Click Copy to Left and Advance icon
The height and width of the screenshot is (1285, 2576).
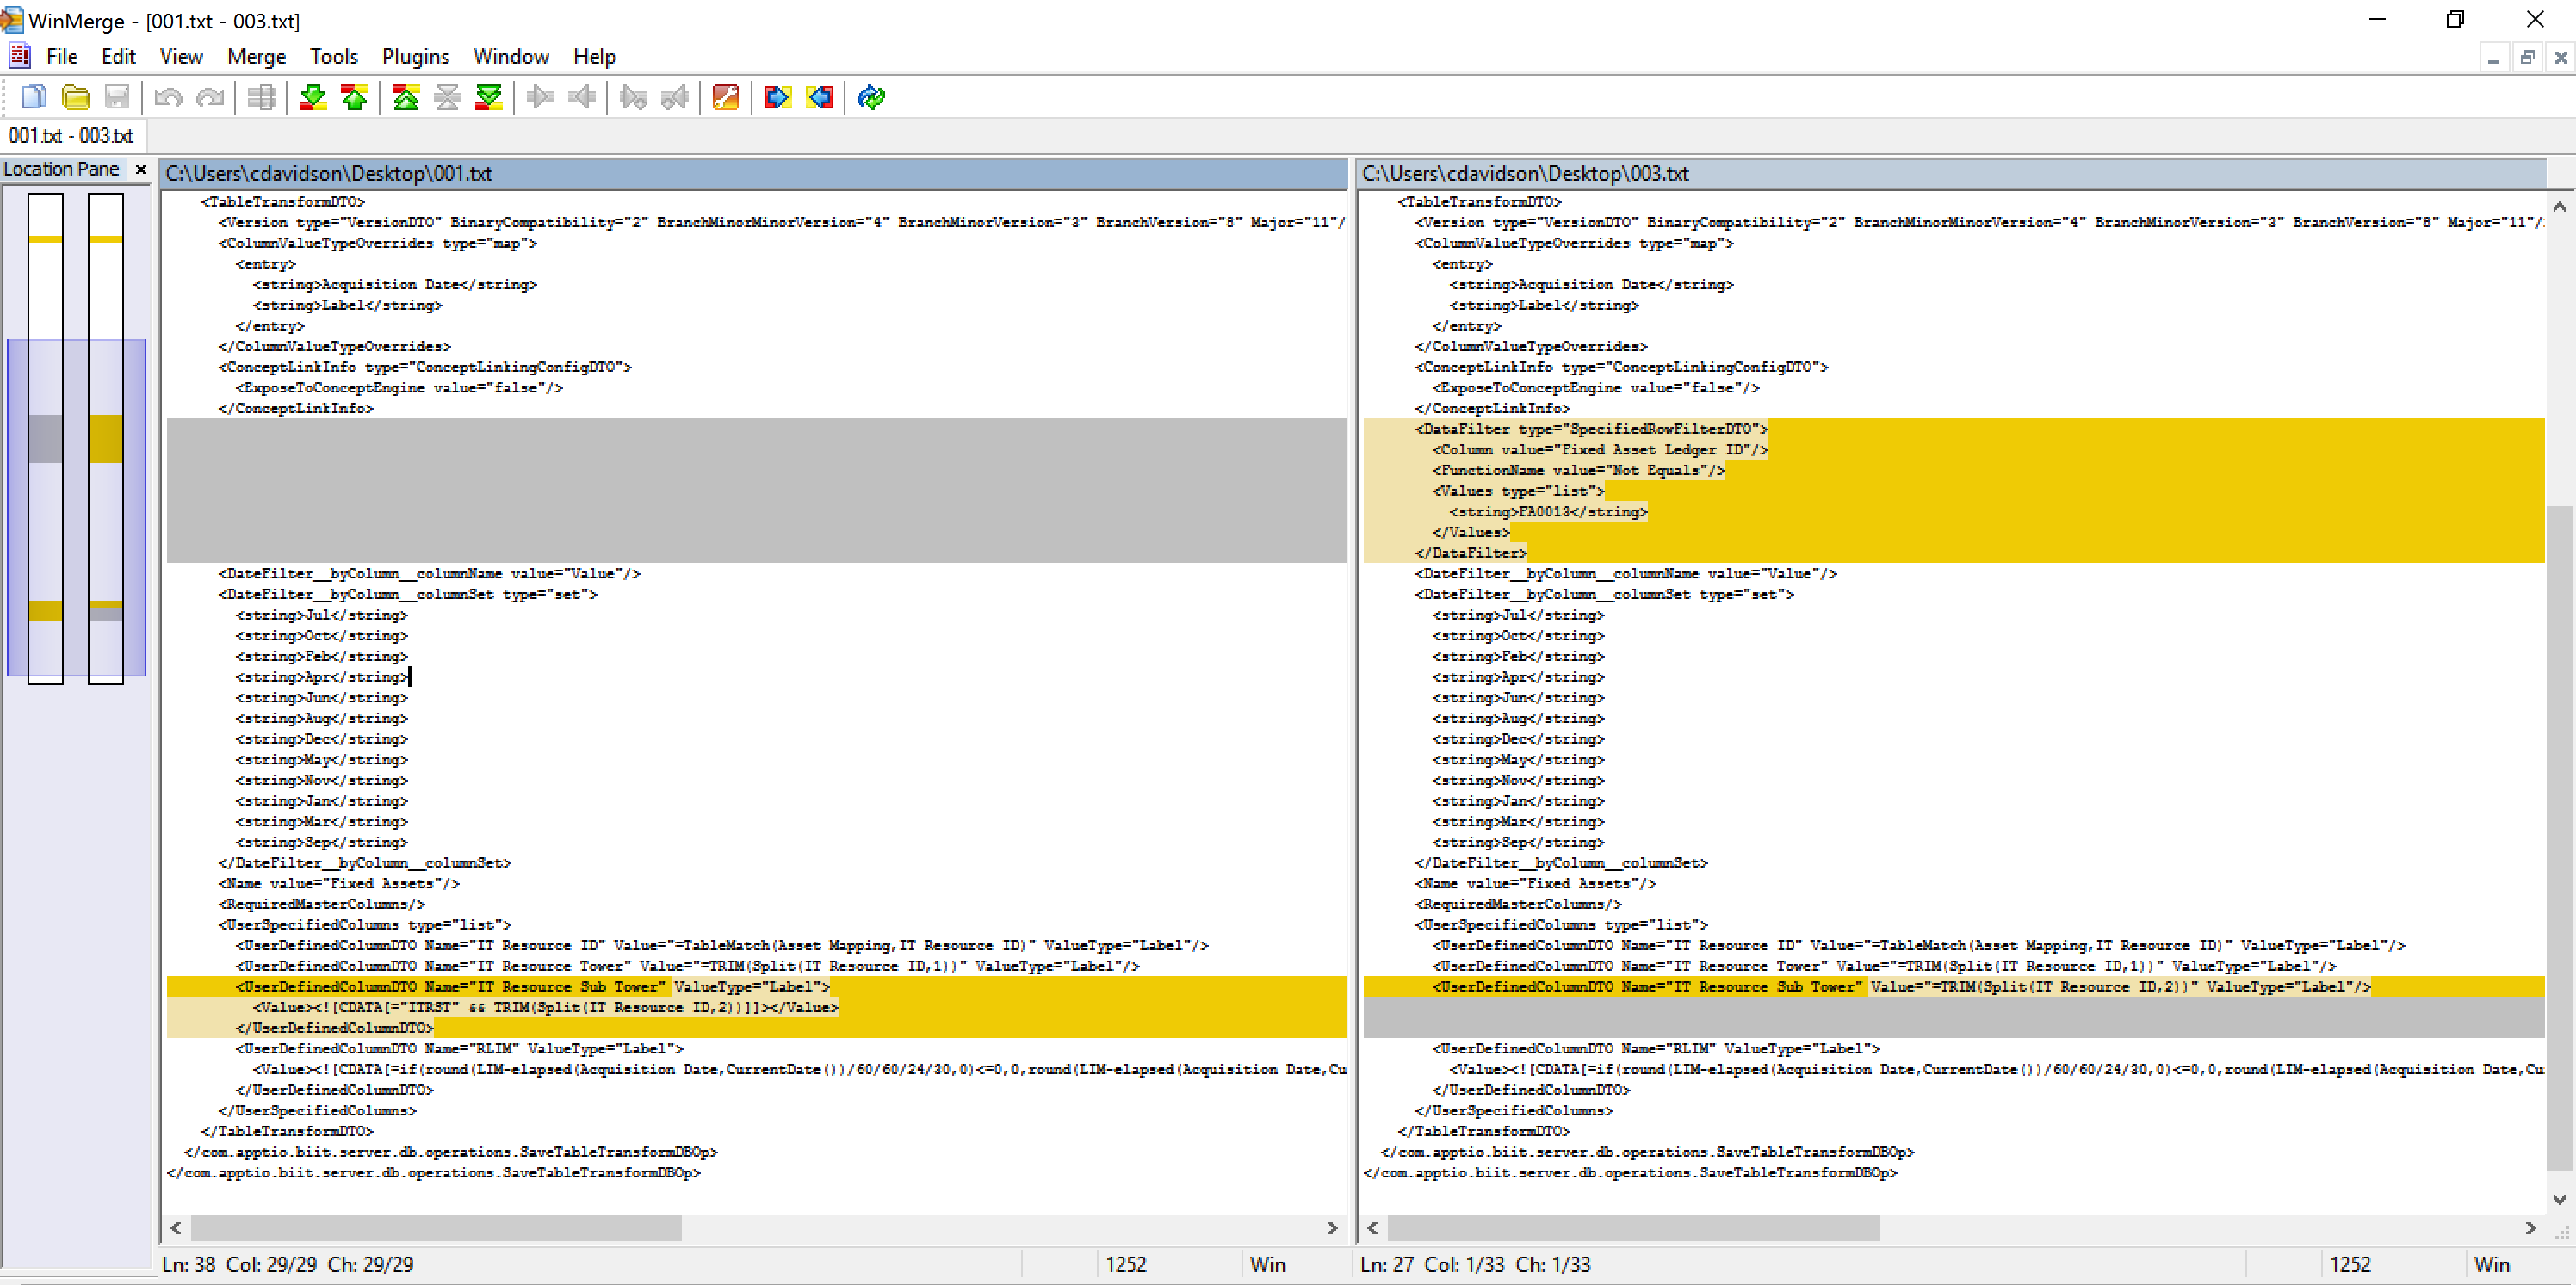point(675,97)
